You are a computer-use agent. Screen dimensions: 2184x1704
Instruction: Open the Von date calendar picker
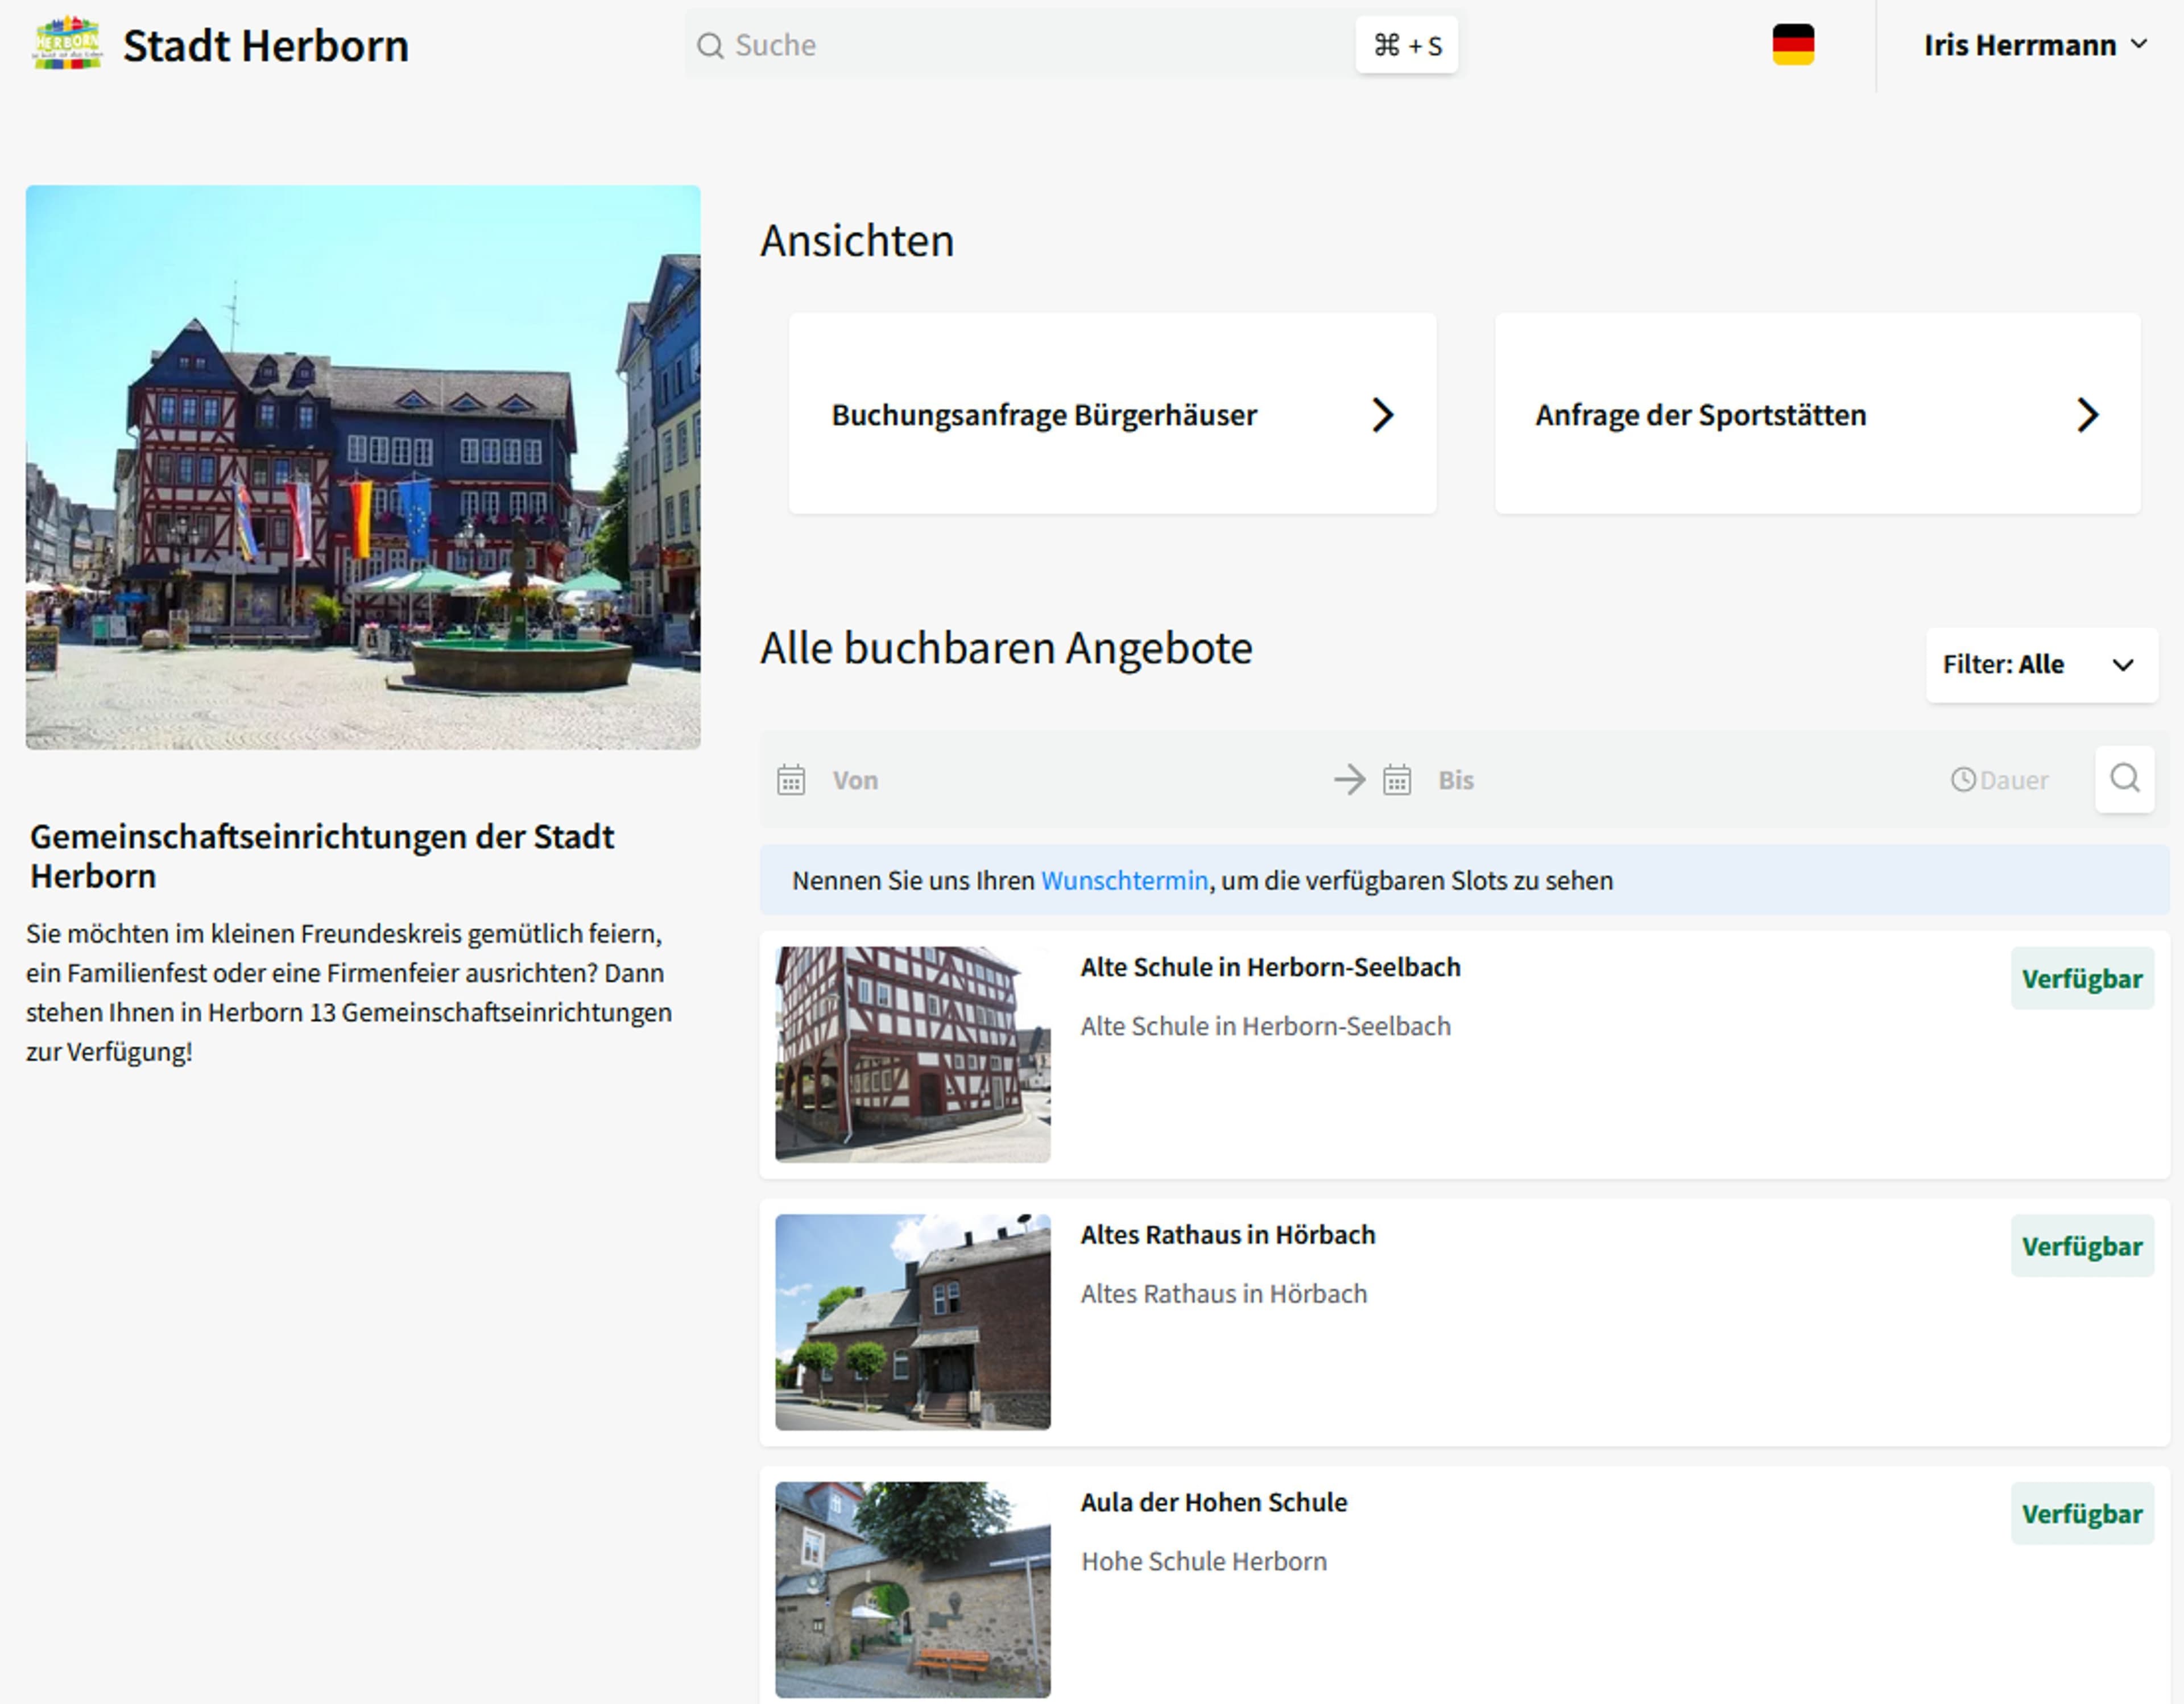point(791,780)
